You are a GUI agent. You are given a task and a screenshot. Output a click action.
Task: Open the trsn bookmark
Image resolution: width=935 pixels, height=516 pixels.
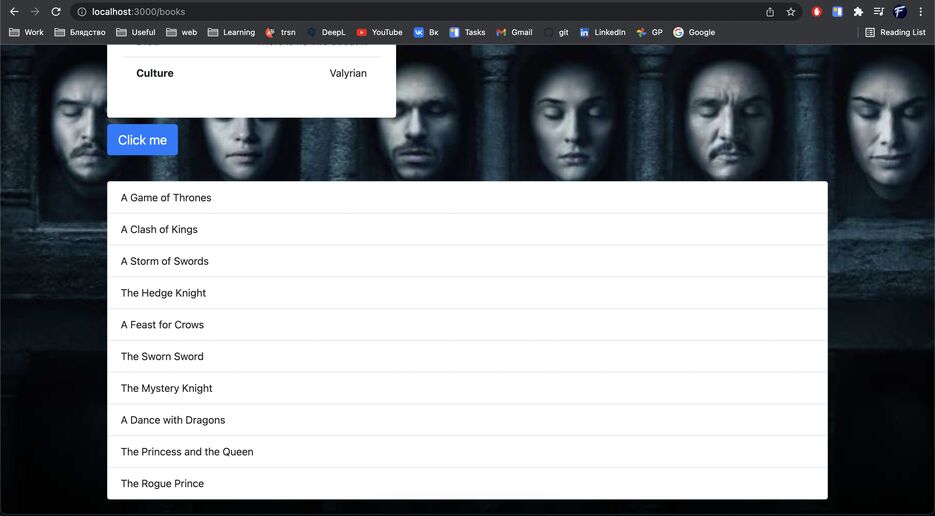coord(280,32)
